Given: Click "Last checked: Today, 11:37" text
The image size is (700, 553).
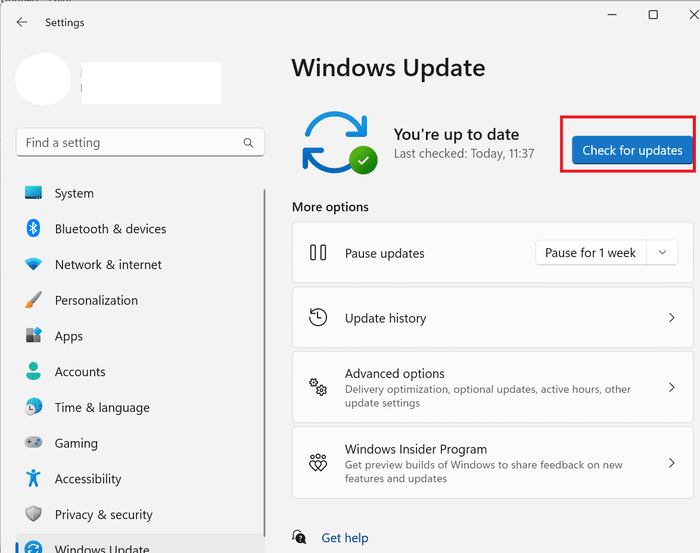Looking at the screenshot, I should click(464, 154).
